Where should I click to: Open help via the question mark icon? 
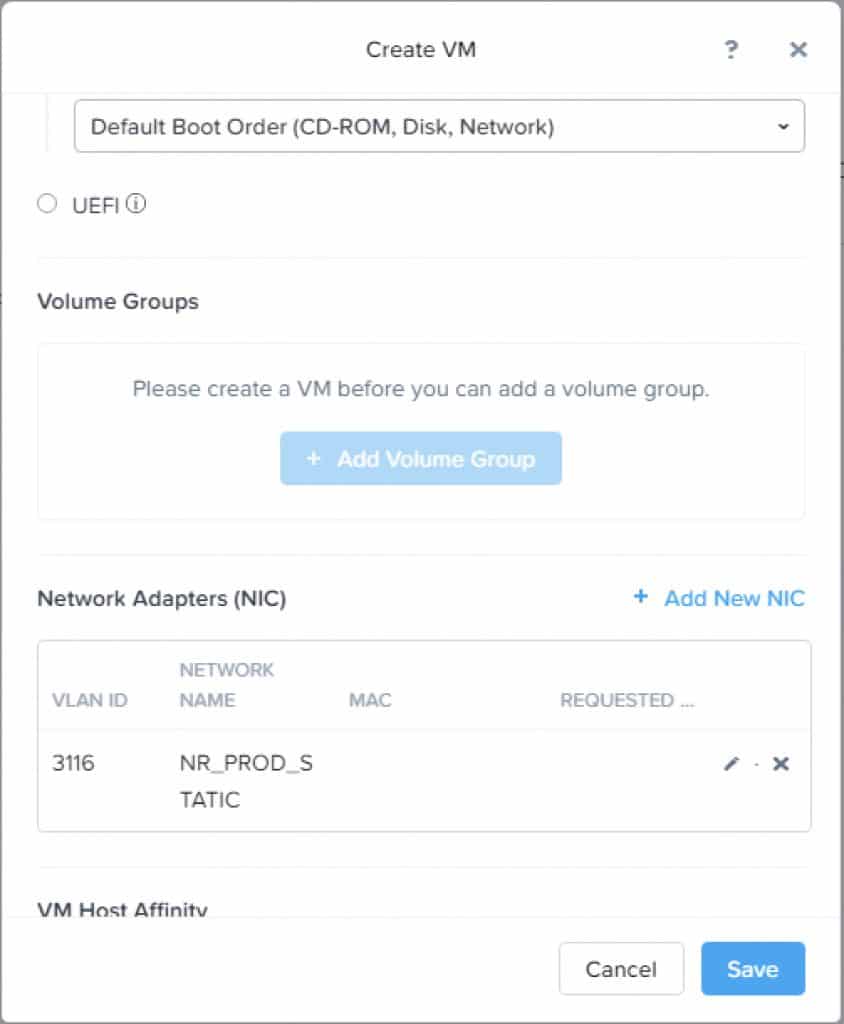(x=731, y=50)
